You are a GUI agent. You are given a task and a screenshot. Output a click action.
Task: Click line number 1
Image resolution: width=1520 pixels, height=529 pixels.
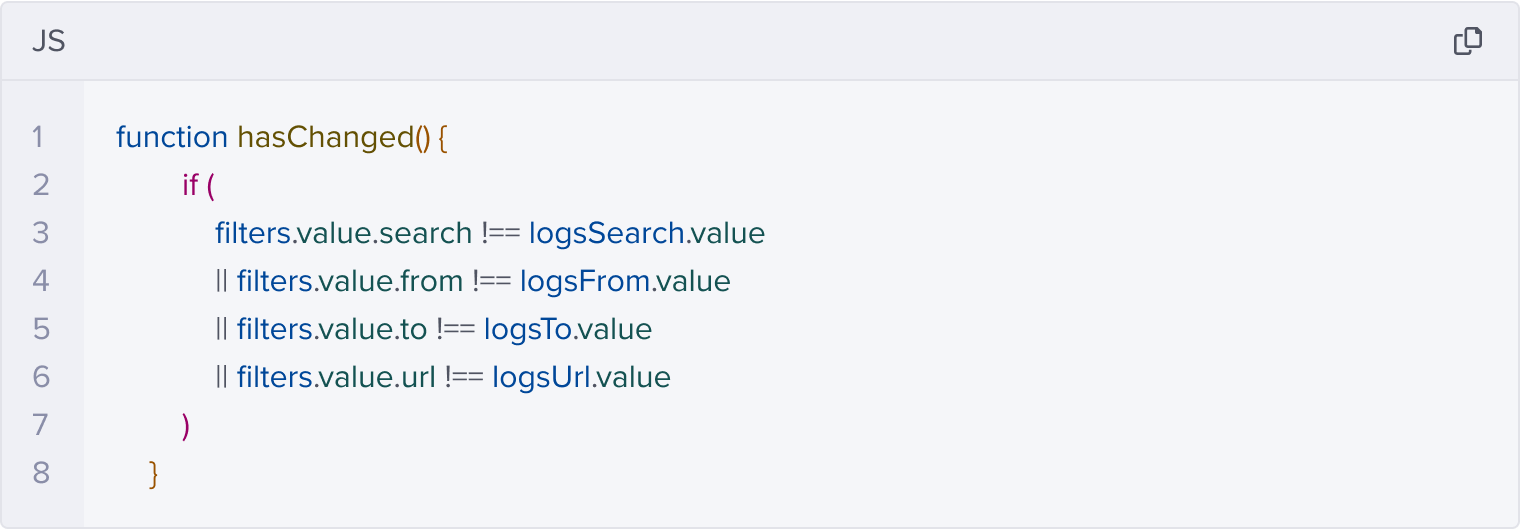[38, 137]
